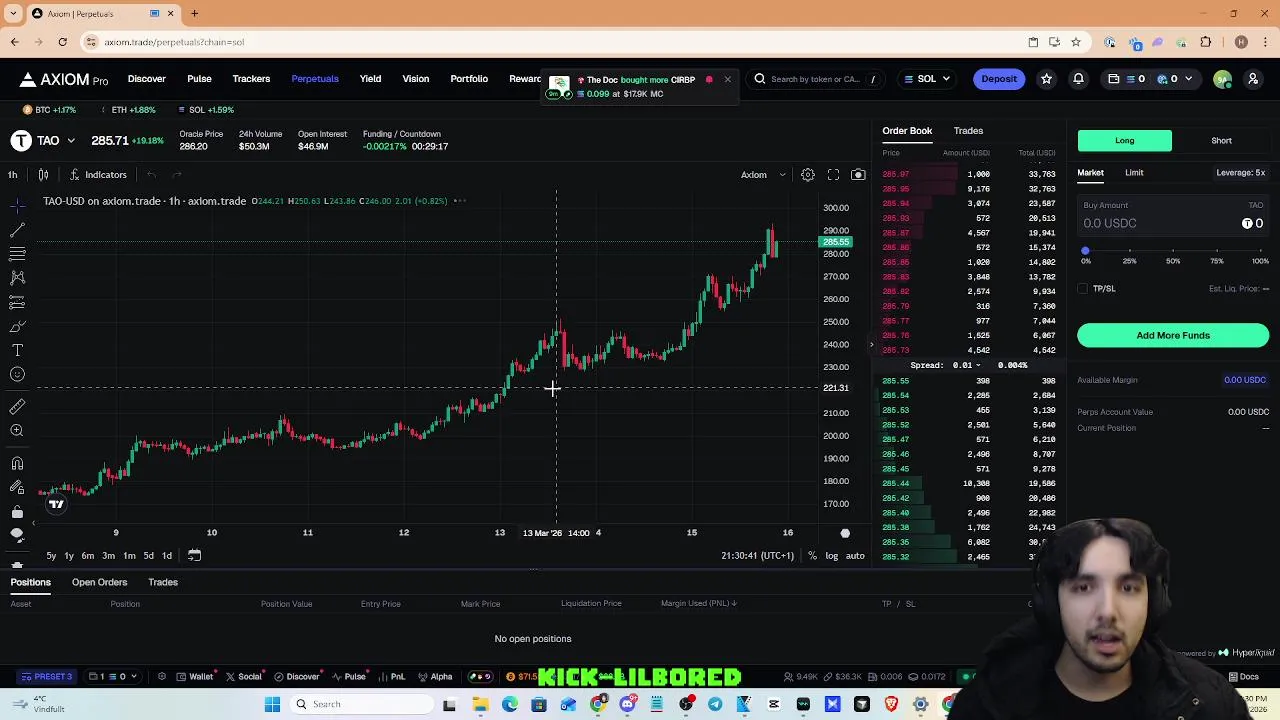Open the favorites star
Viewport: 1280px width, 720px height.
pyautogui.click(x=1046, y=79)
